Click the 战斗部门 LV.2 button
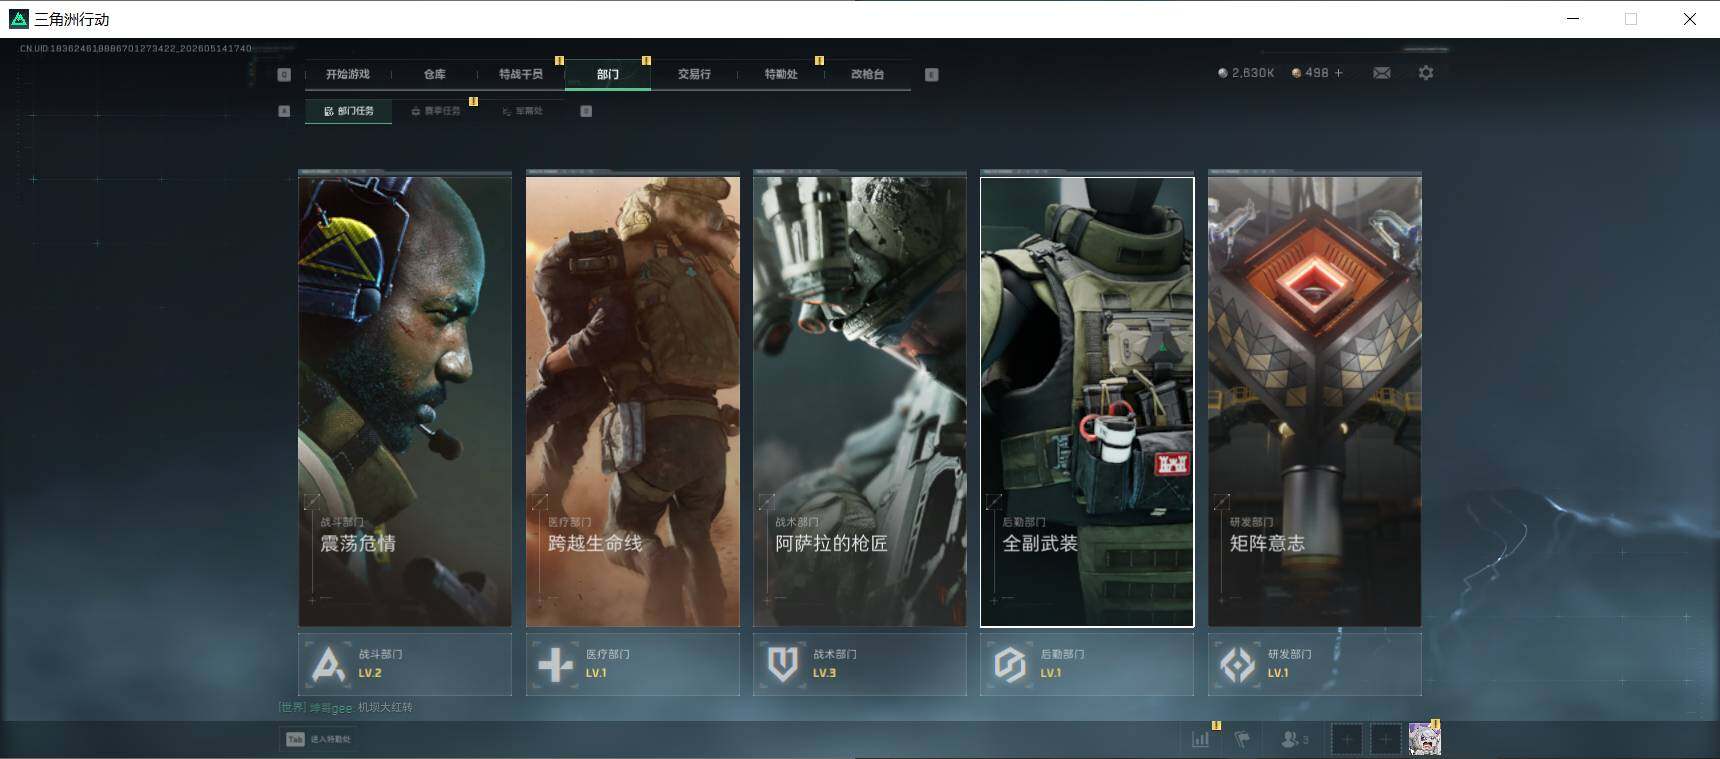The image size is (1720, 759). coord(405,664)
